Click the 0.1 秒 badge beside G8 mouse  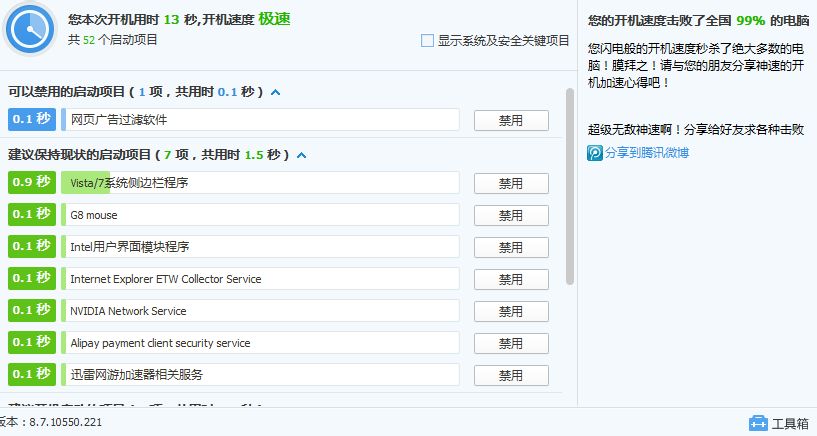coord(32,215)
